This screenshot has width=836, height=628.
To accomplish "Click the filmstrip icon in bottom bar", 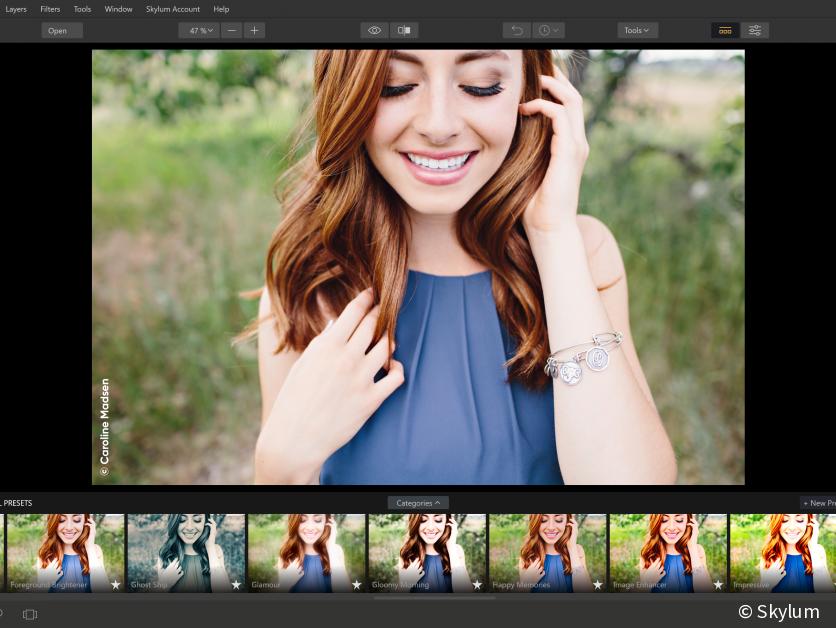I will coord(29,614).
